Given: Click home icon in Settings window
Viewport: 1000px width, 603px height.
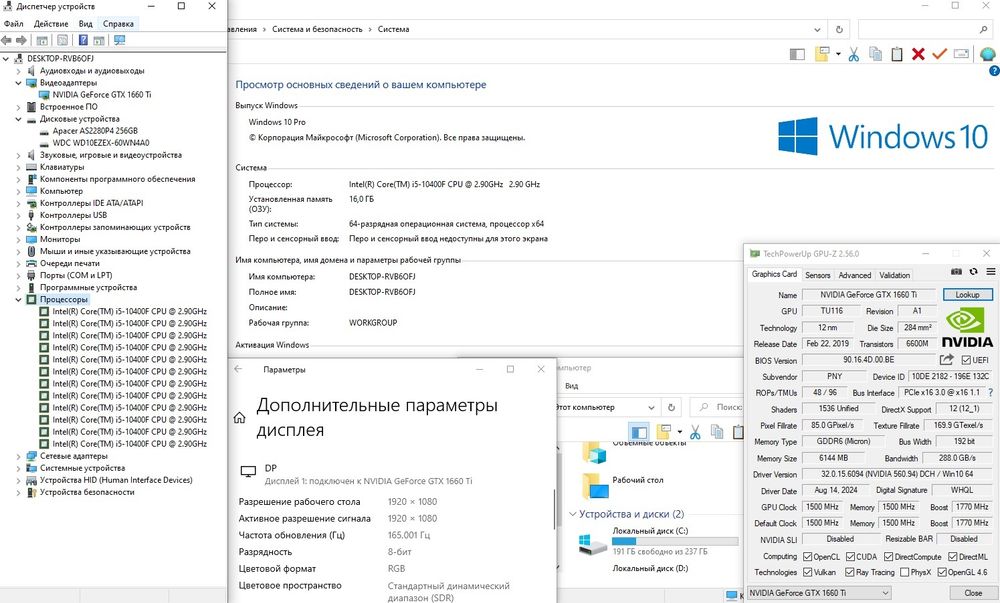Looking at the screenshot, I should tap(239, 418).
